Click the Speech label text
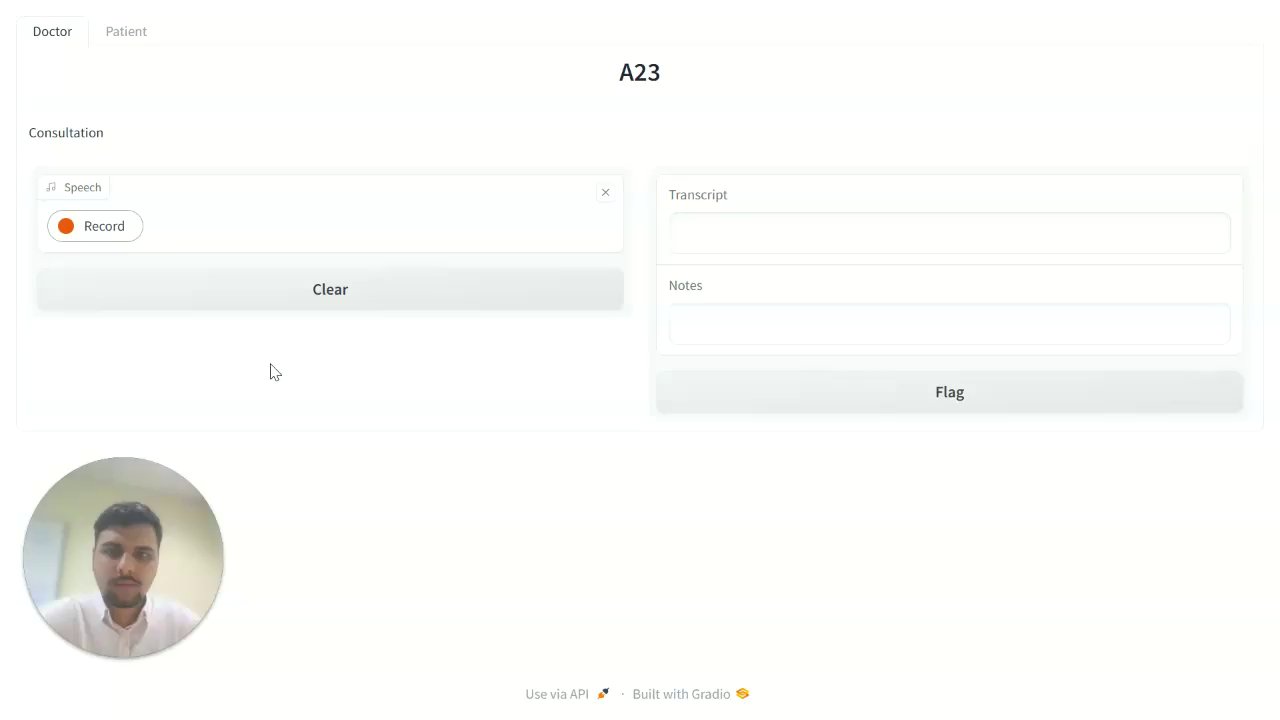1280x720 pixels. pyautogui.click(x=82, y=187)
